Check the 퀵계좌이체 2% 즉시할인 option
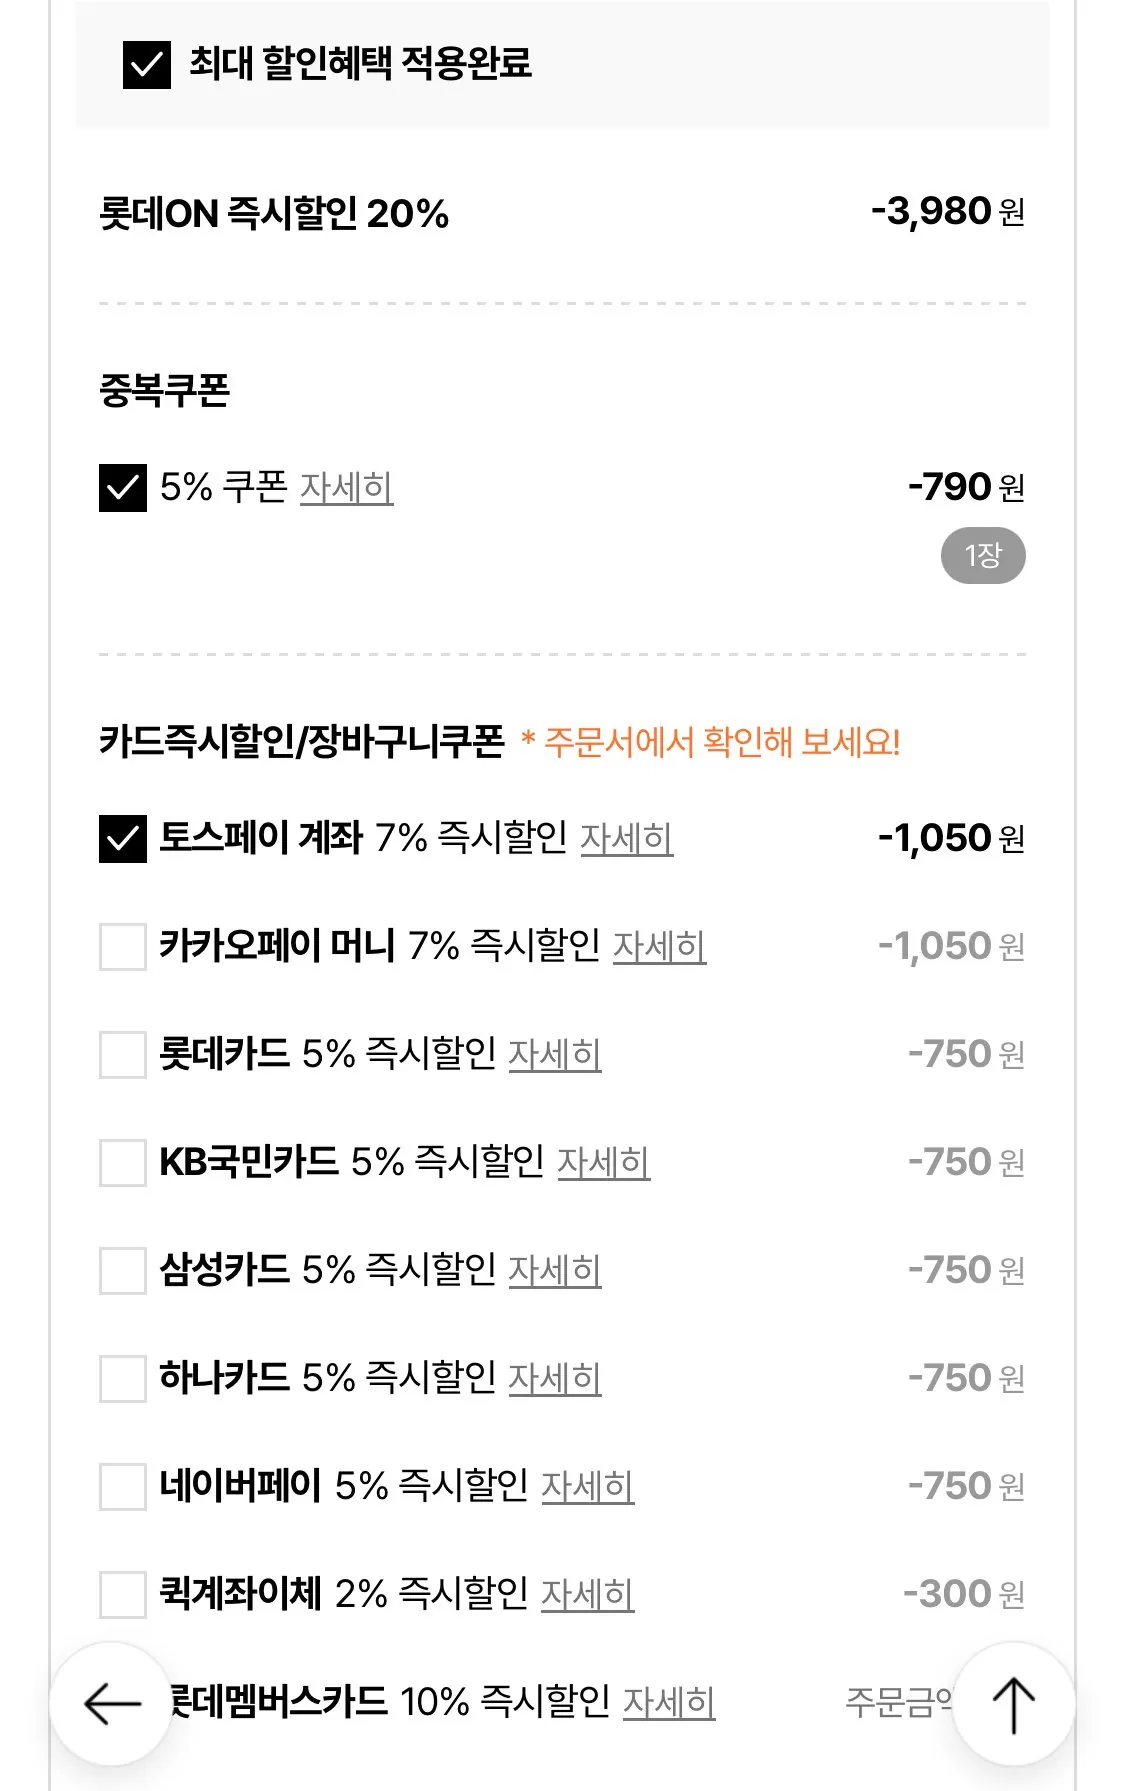This screenshot has height=1791, width=1125. (x=120, y=1595)
